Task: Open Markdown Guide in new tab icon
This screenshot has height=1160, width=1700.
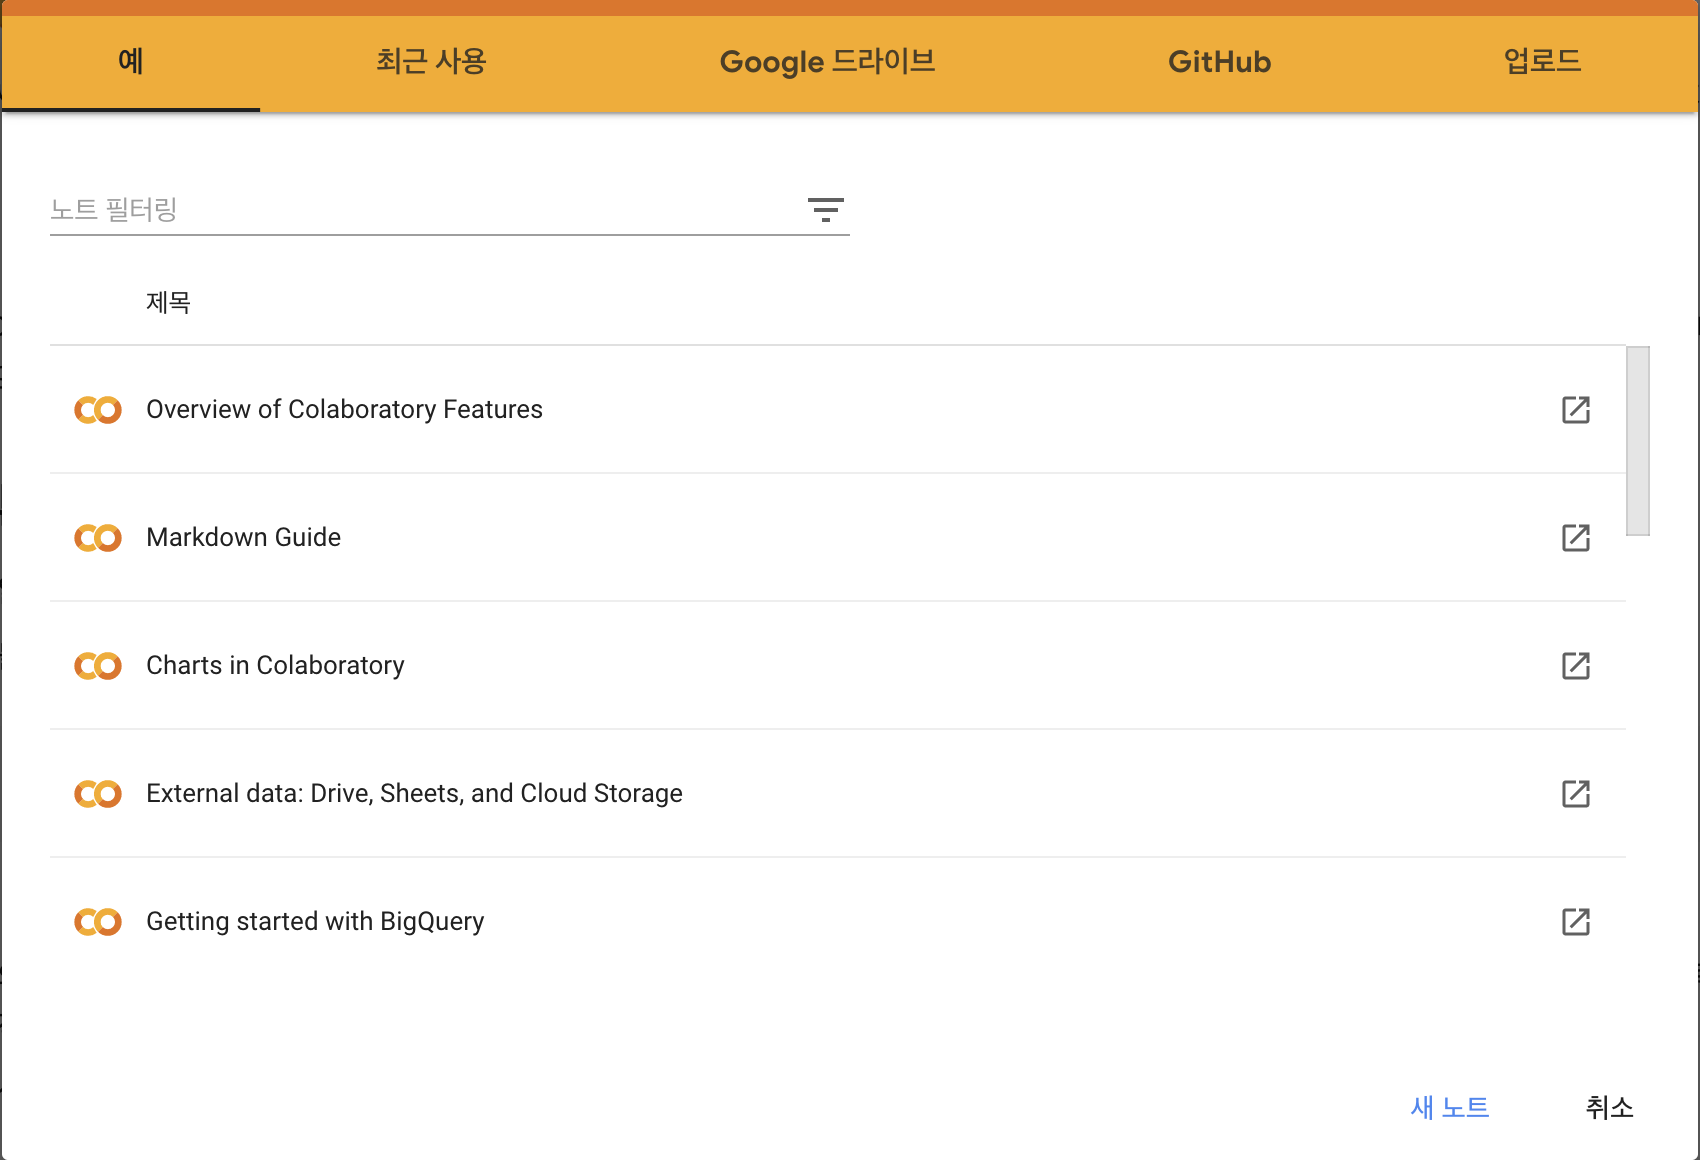Action: [x=1576, y=537]
